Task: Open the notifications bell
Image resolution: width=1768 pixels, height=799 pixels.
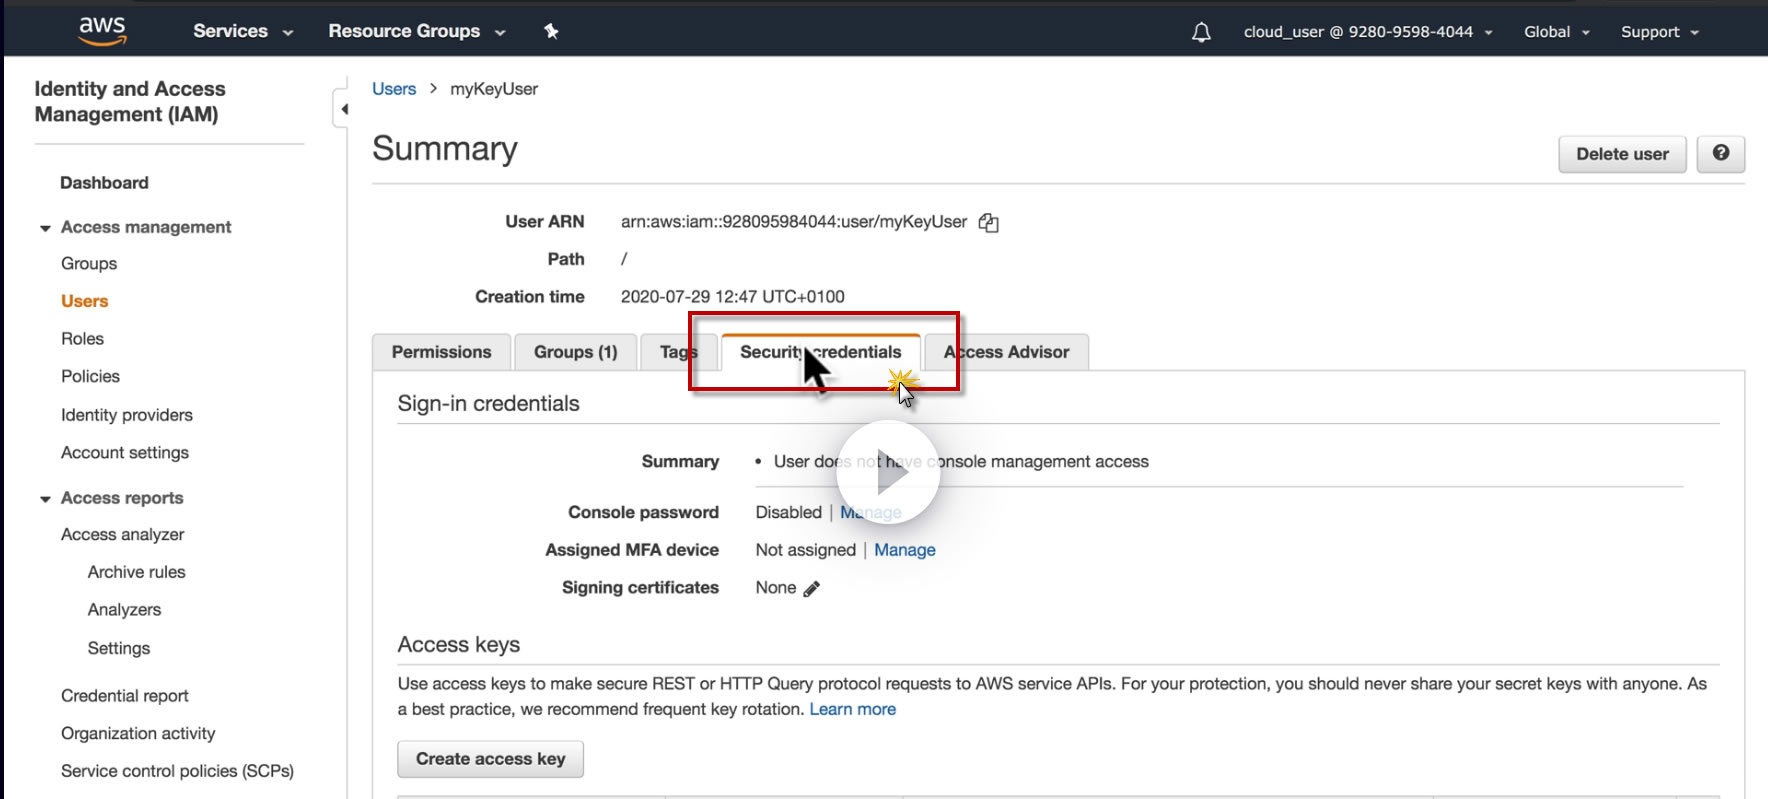Action: point(1201,32)
